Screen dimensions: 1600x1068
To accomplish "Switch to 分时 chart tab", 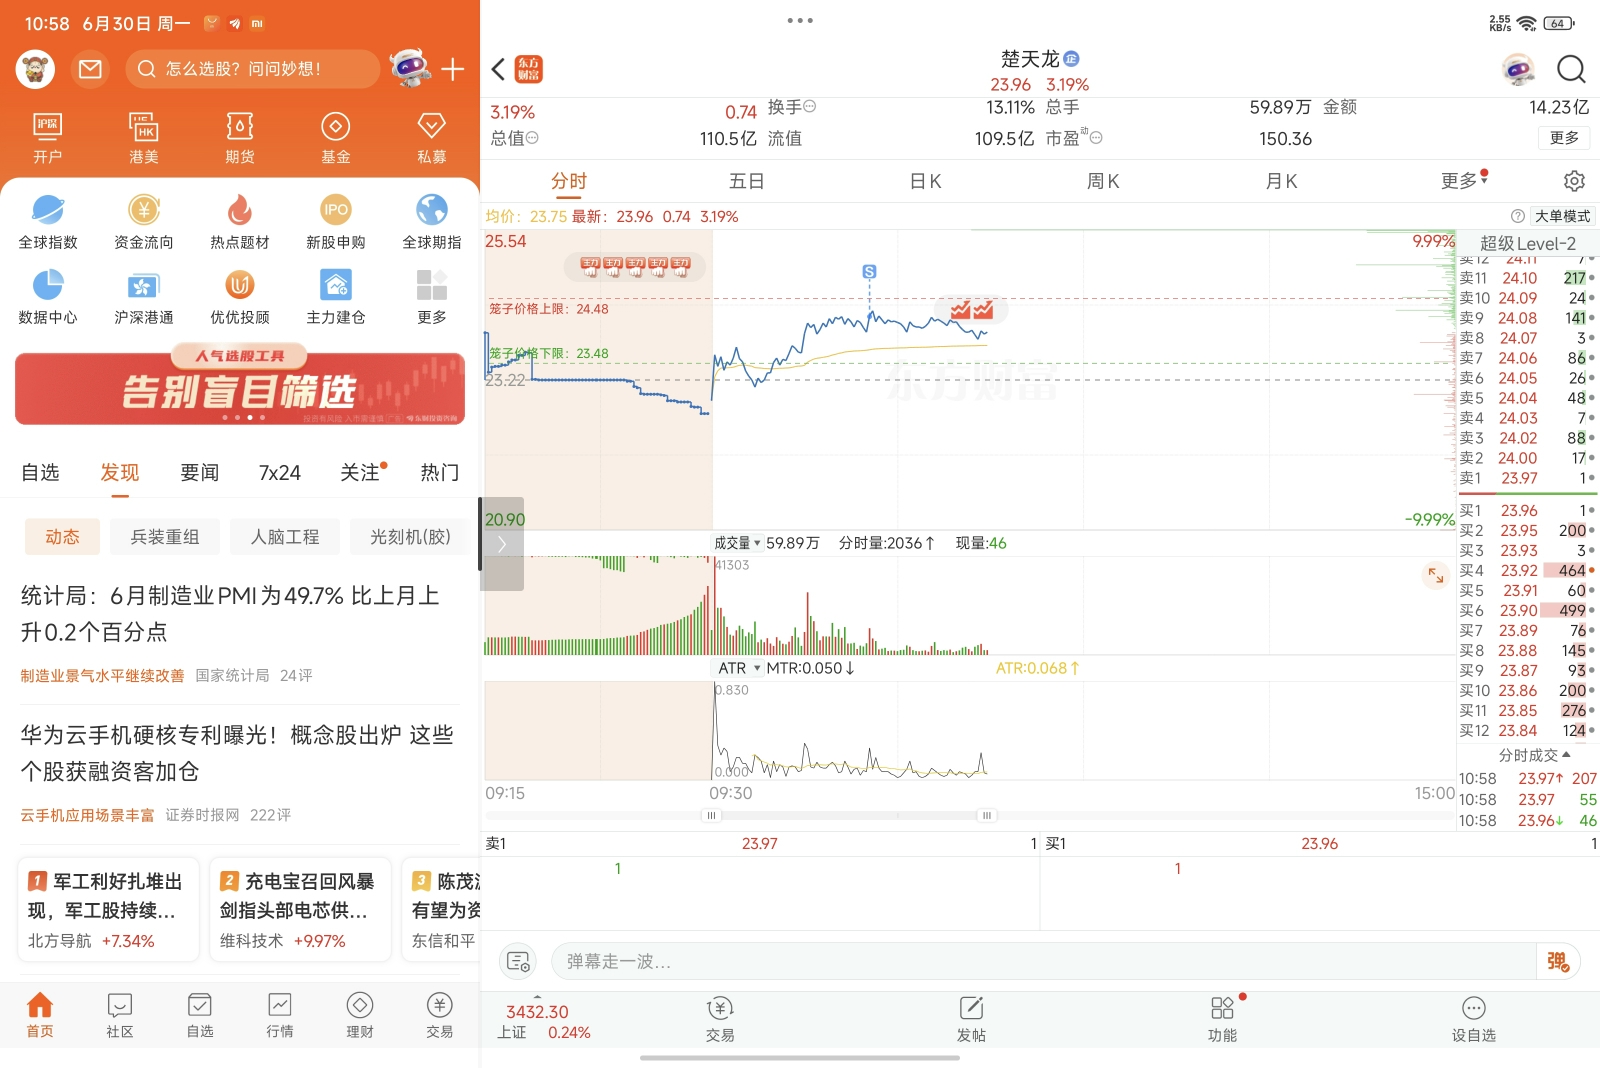I will [569, 181].
